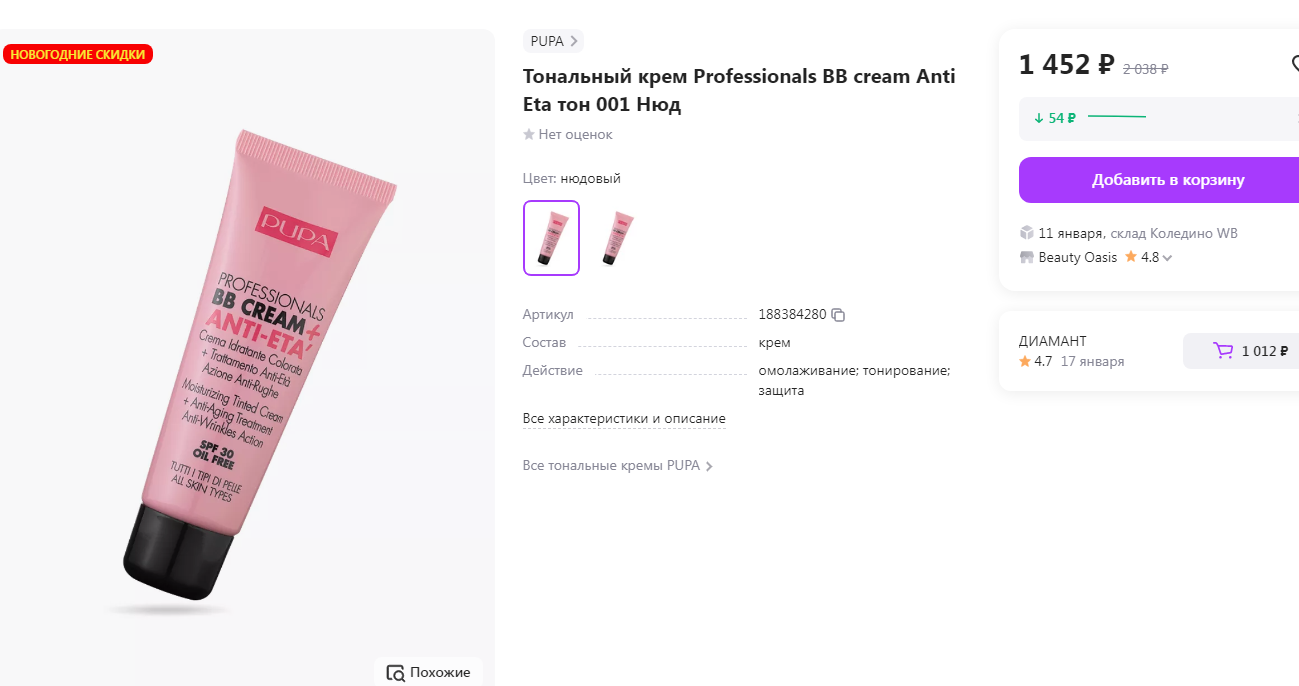Open brand page via PUPA breadcrumb chevron
1299x686 pixels.
[576, 41]
